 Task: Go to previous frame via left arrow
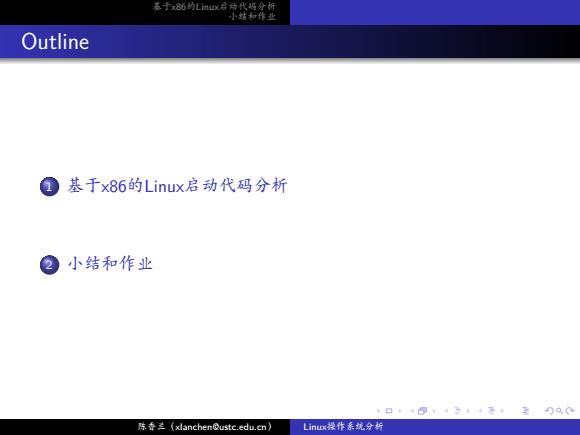(412, 411)
